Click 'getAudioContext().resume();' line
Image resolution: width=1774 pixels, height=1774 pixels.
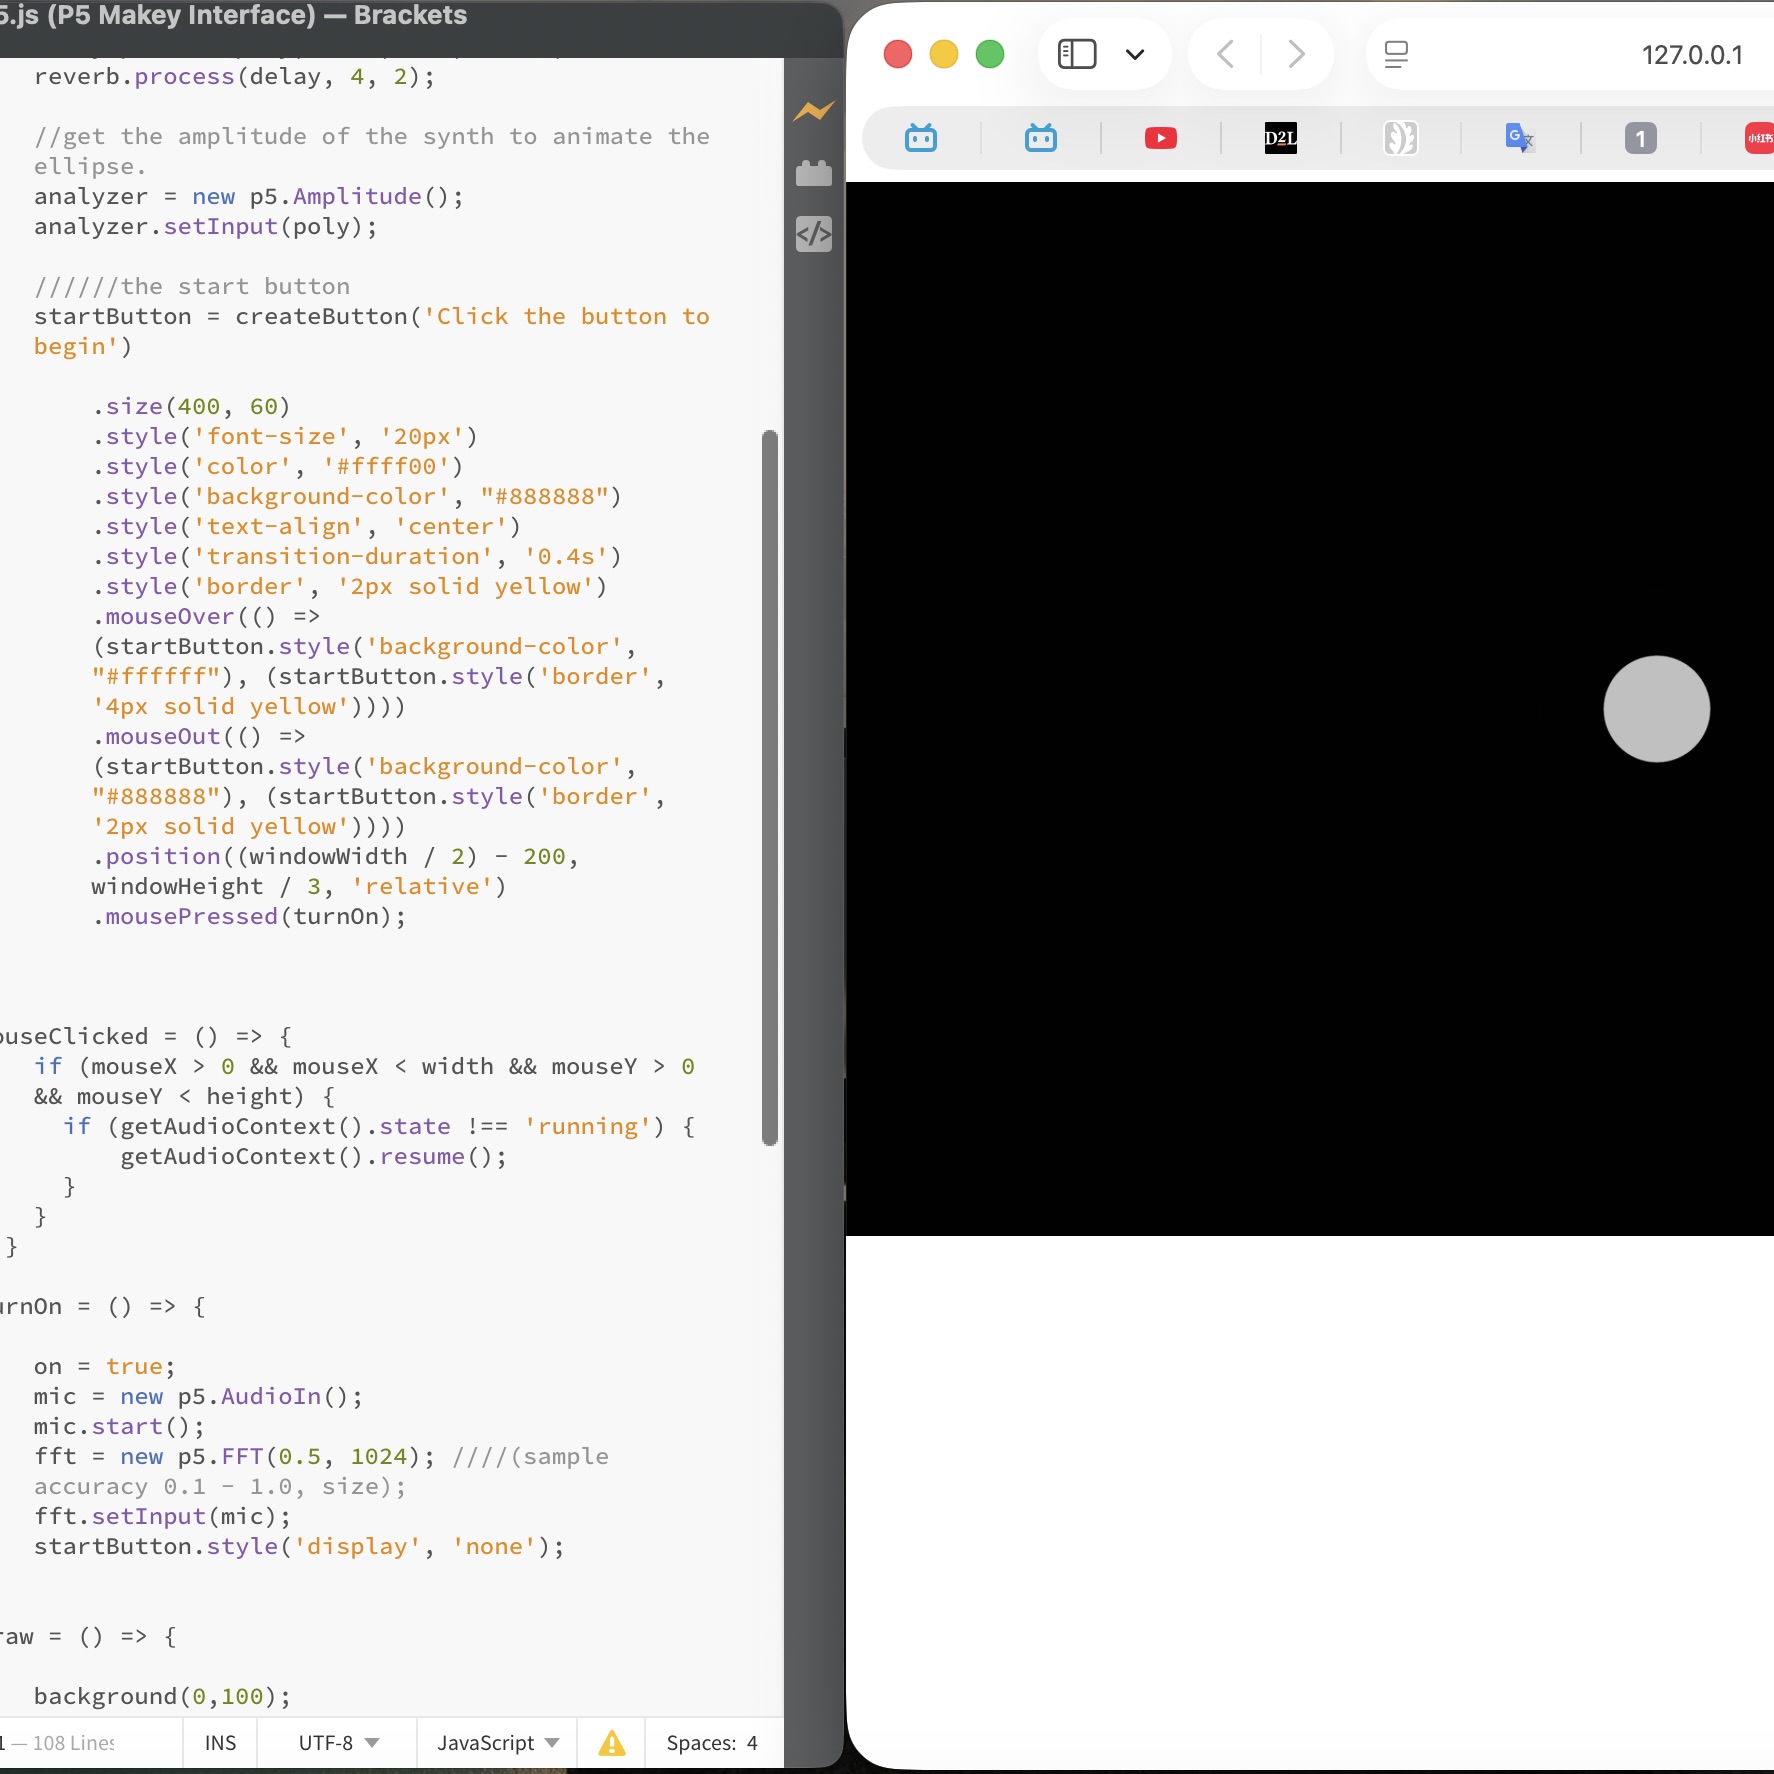pos(314,1157)
